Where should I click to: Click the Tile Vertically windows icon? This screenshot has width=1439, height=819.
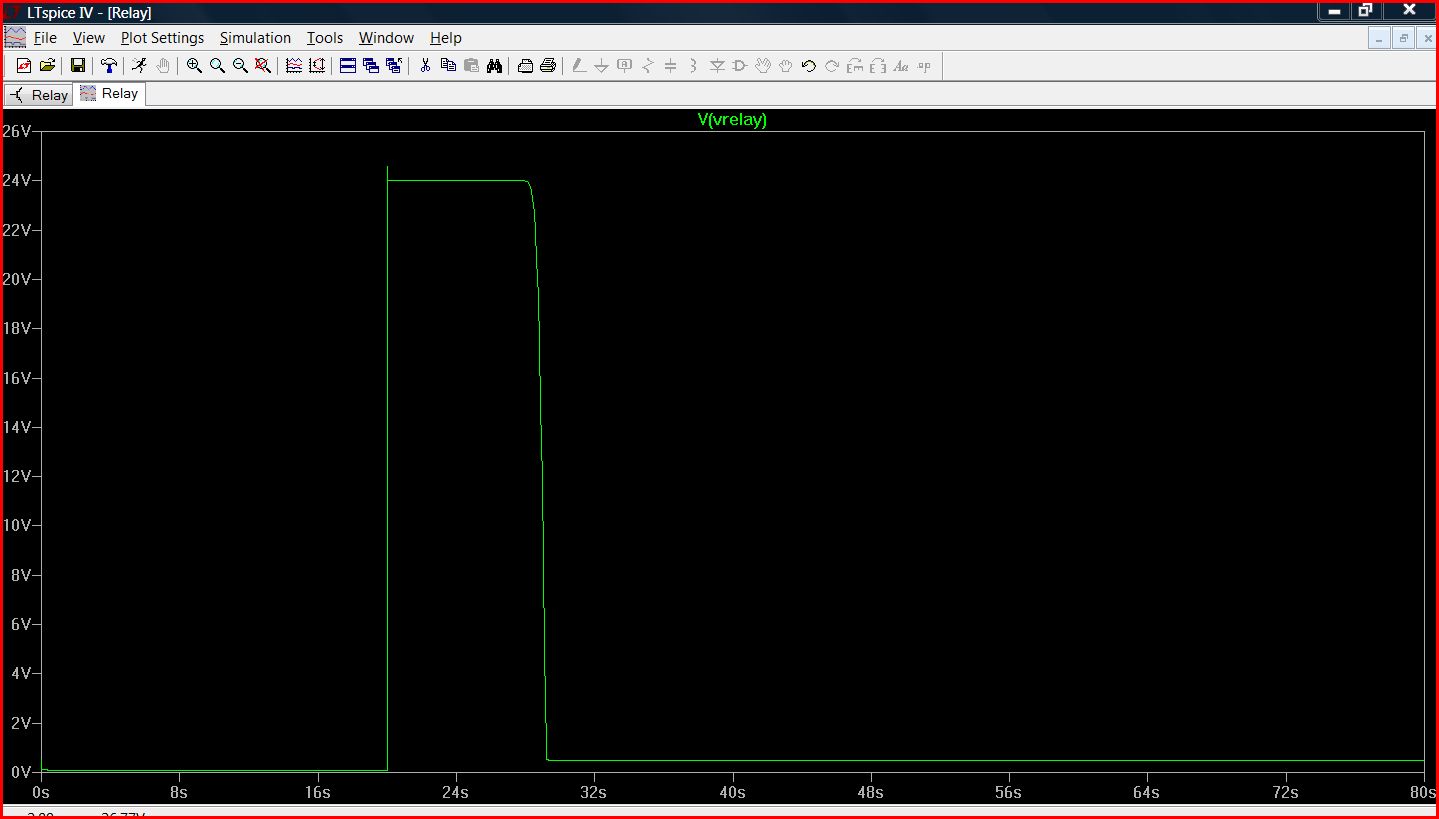pos(371,66)
